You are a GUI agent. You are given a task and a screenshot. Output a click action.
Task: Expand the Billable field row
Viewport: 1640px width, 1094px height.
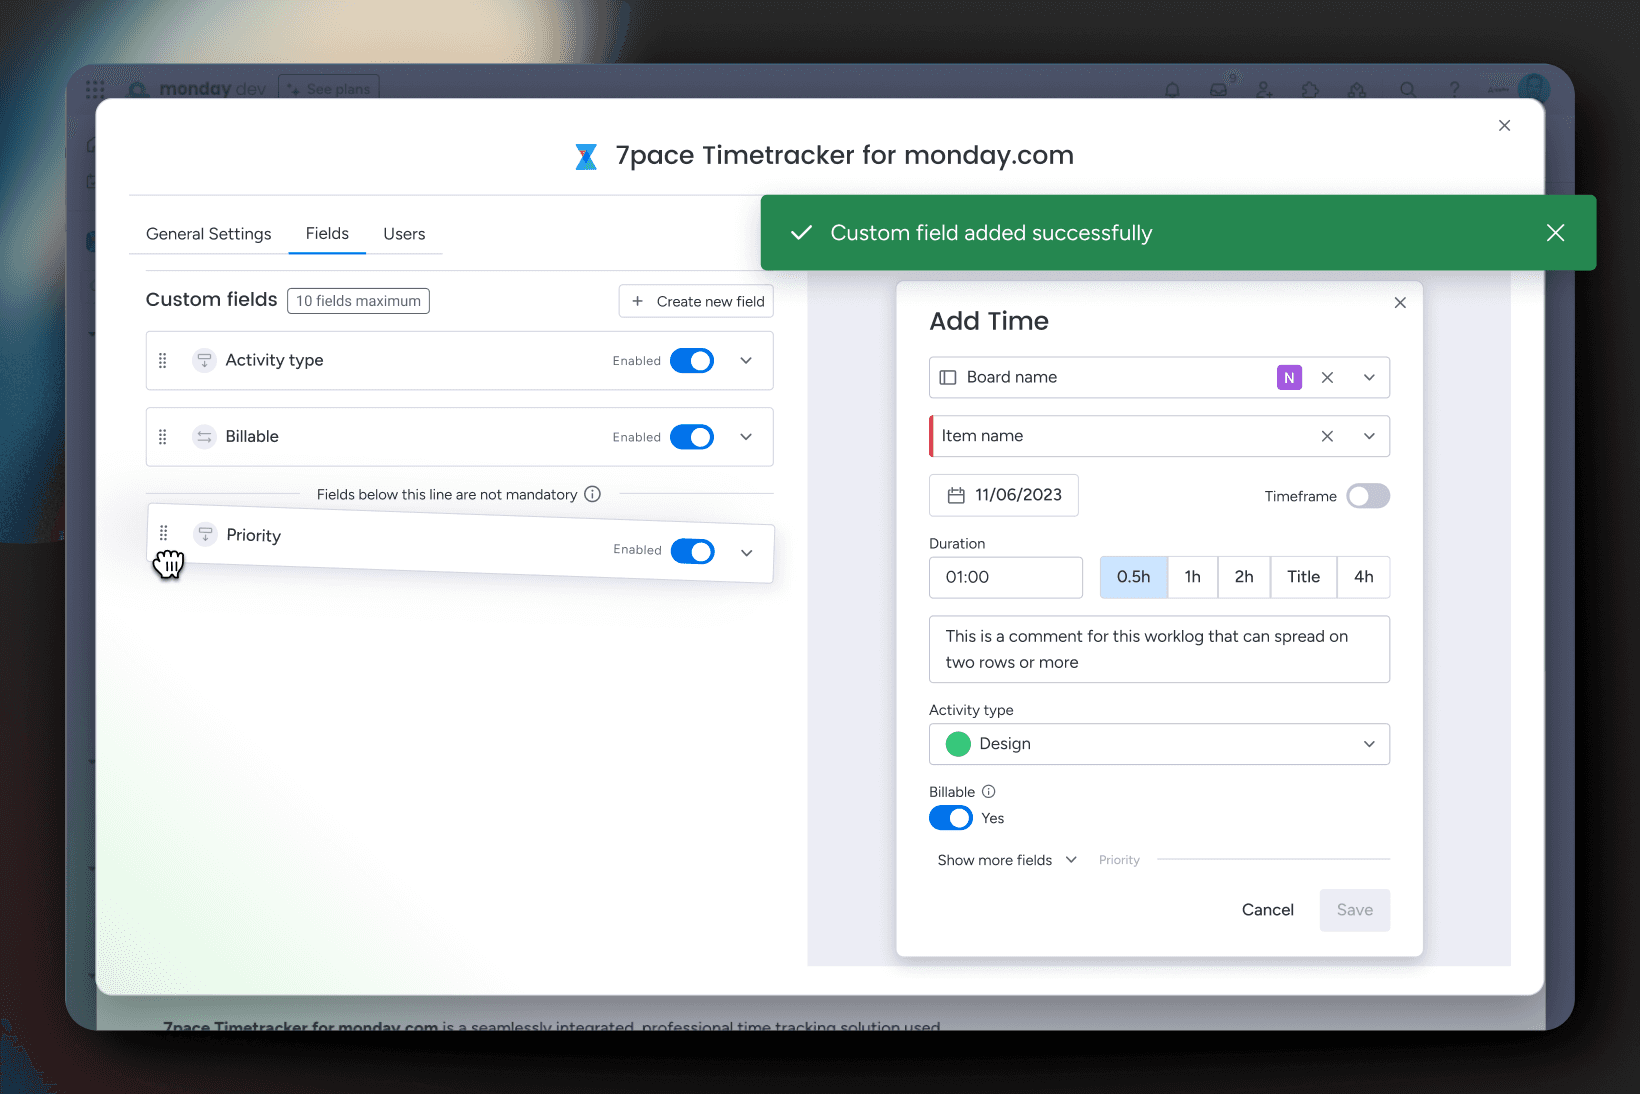click(746, 437)
